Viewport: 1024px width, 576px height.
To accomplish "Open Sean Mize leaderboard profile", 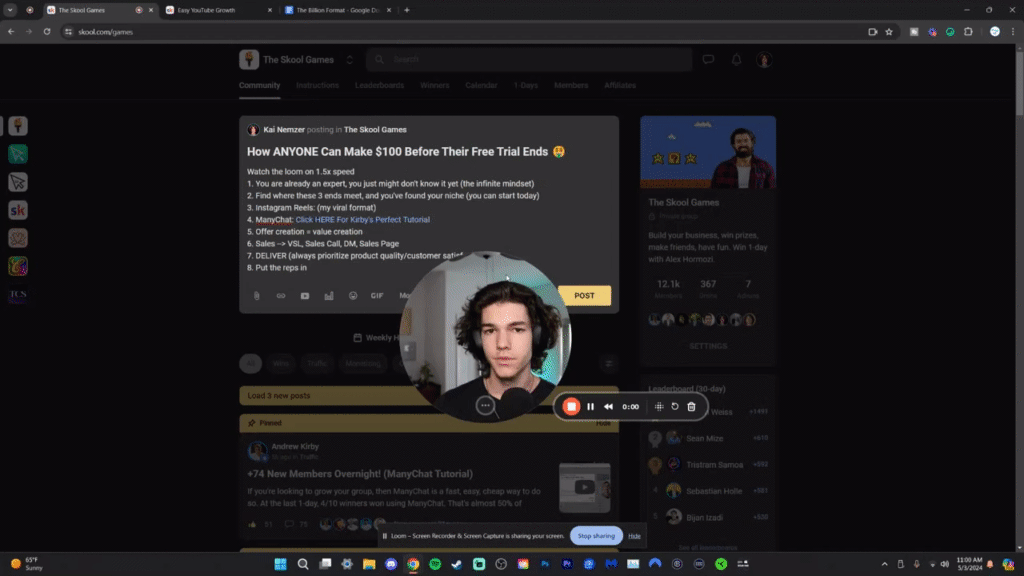I will coord(705,439).
